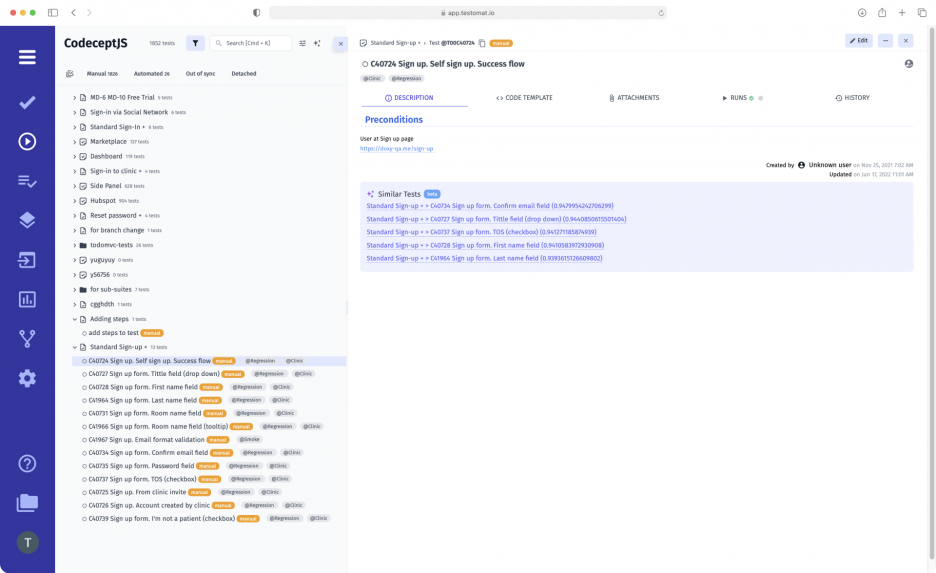Viewport: 936px width, 573px height.
Task: Open the doxy-qa.me sign-up link
Action: coord(396,149)
